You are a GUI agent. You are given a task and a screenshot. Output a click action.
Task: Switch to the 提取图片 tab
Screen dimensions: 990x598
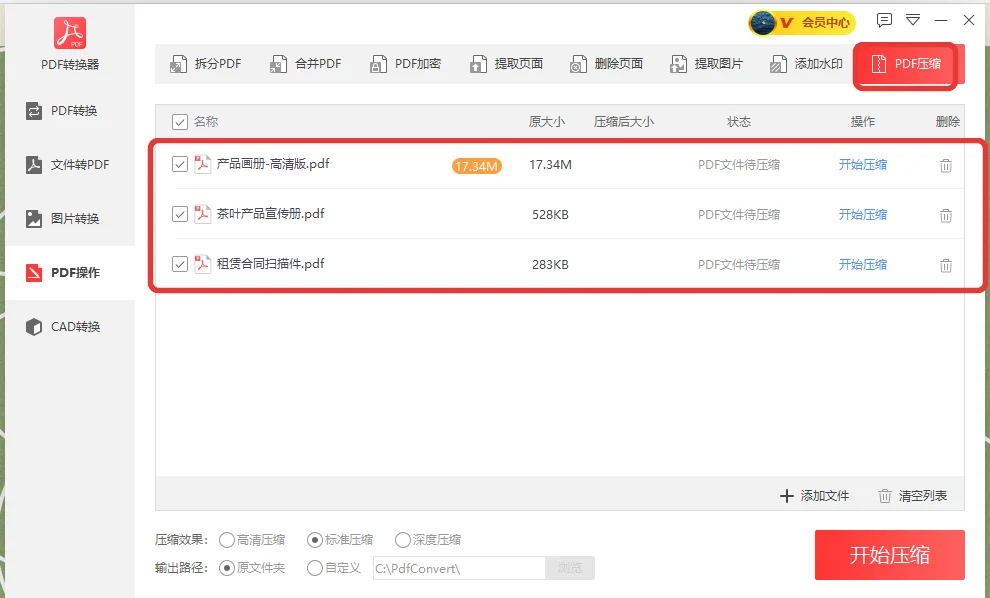706,64
